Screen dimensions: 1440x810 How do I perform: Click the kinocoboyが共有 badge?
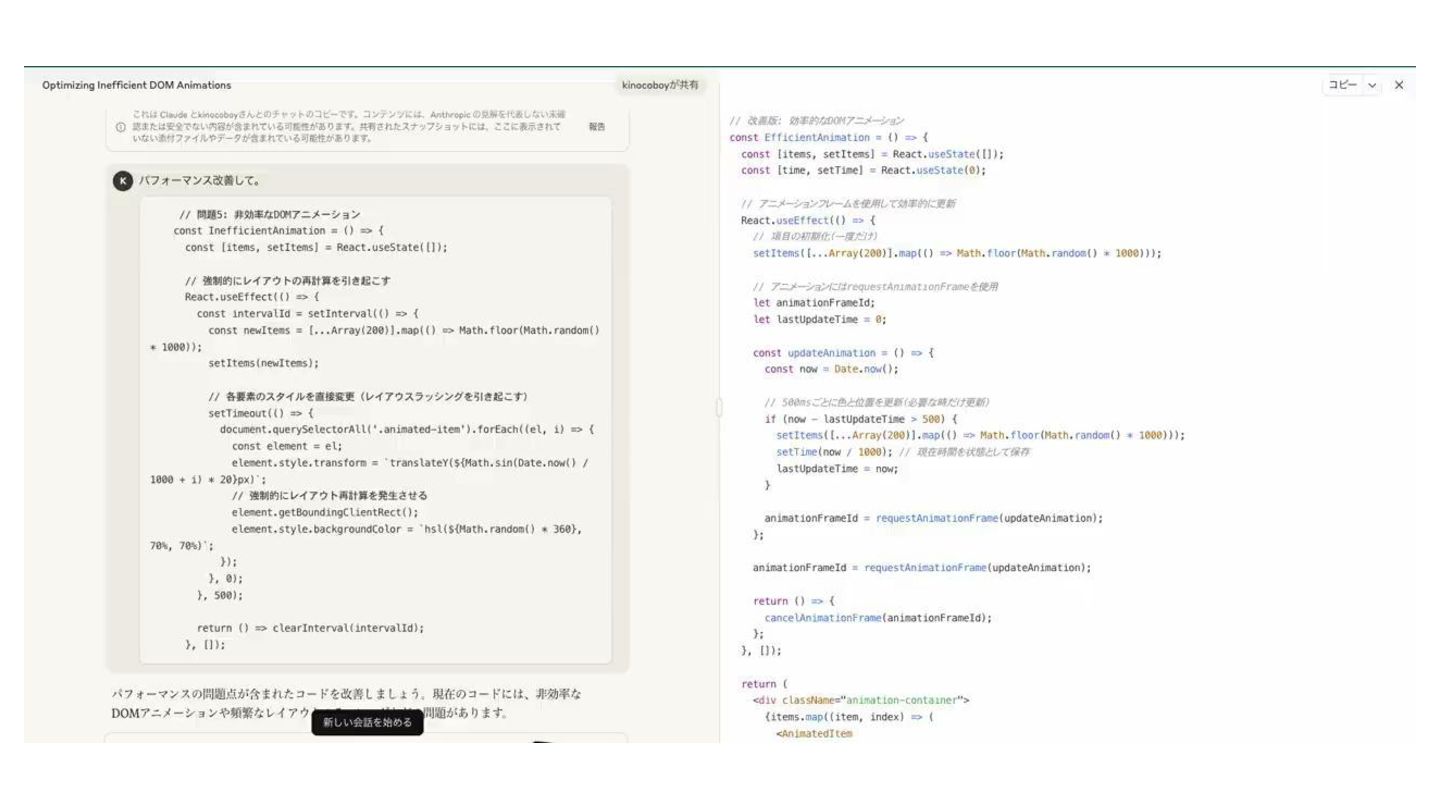tap(660, 86)
